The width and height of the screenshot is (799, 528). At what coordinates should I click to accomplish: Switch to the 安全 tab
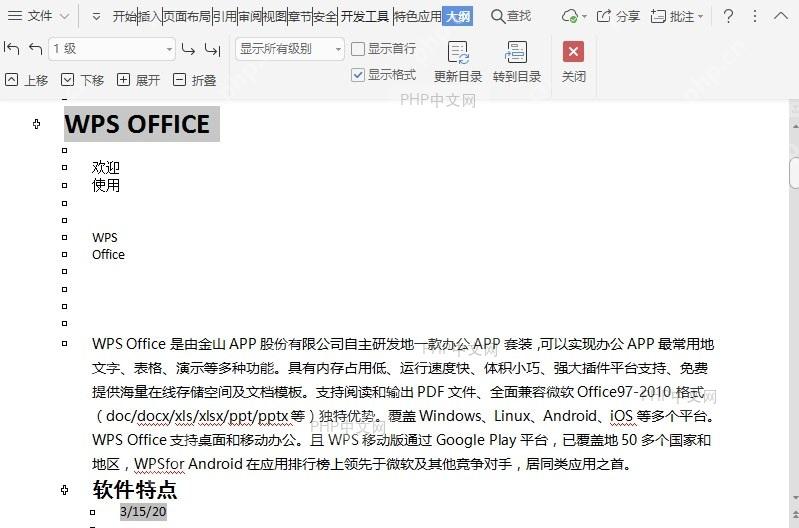(325, 16)
